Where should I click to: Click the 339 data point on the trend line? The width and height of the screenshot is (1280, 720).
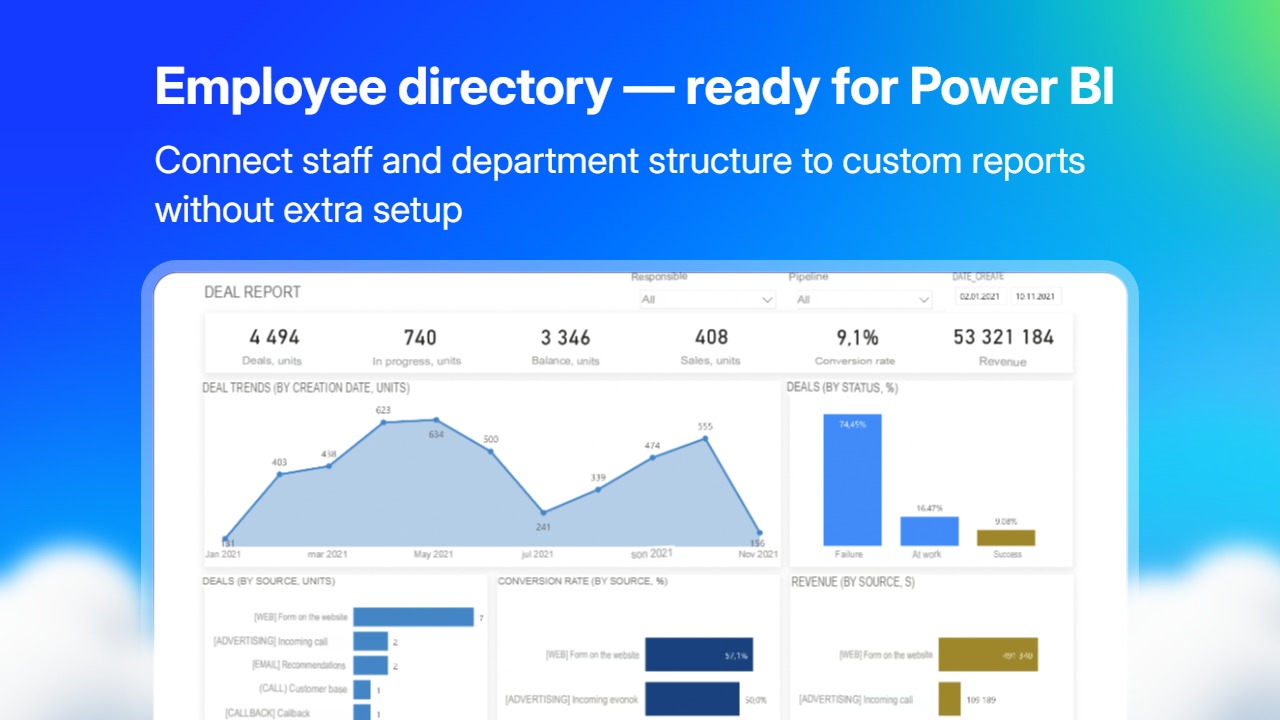(598, 489)
